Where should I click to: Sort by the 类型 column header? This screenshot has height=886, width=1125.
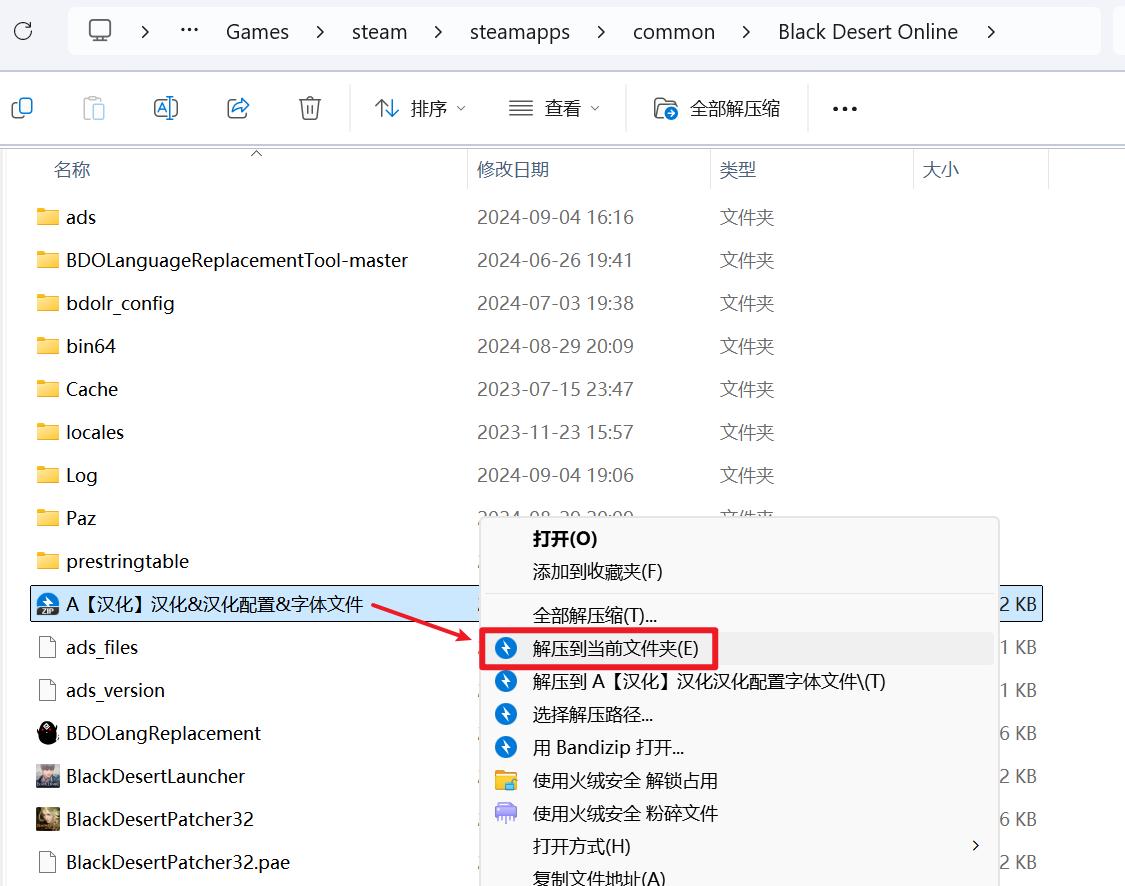click(x=738, y=169)
